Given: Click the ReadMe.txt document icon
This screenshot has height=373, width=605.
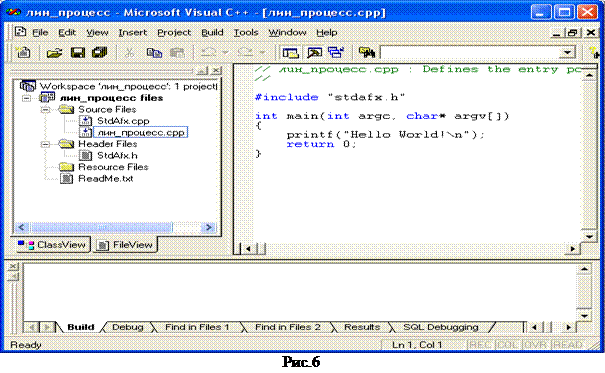Looking at the screenshot, I should 67,179.
